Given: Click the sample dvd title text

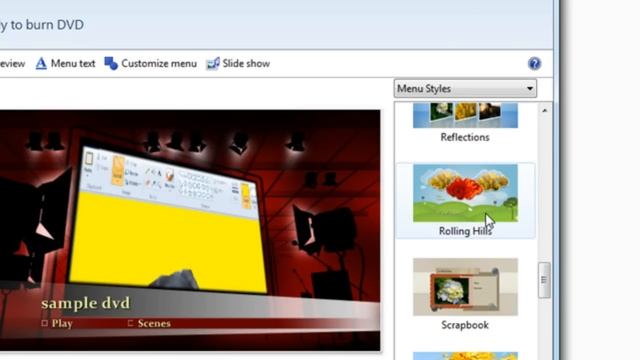Looking at the screenshot, I should pos(86,303).
